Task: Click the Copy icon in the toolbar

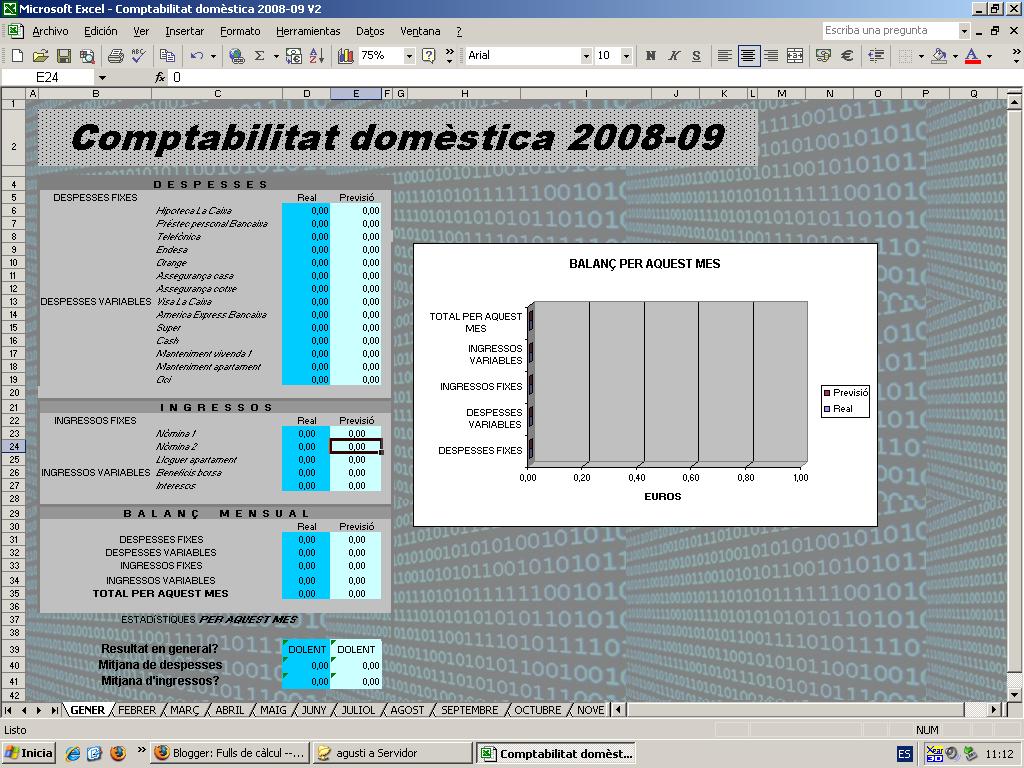Action: coord(167,56)
